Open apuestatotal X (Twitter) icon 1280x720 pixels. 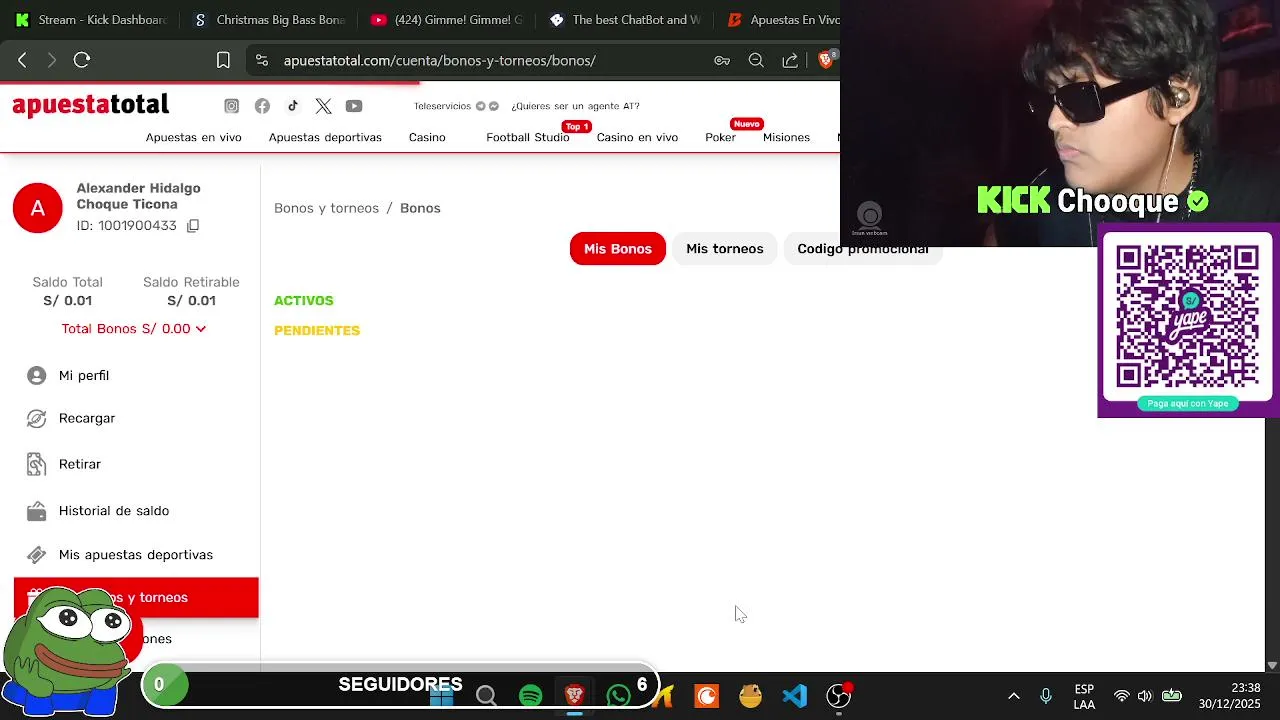(323, 106)
